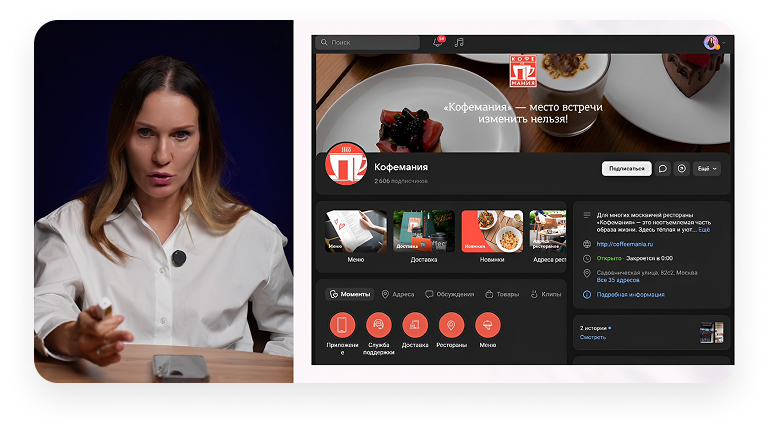Click the Кофемания community title
This screenshot has height=431, width=770.
[x=401, y=167]
